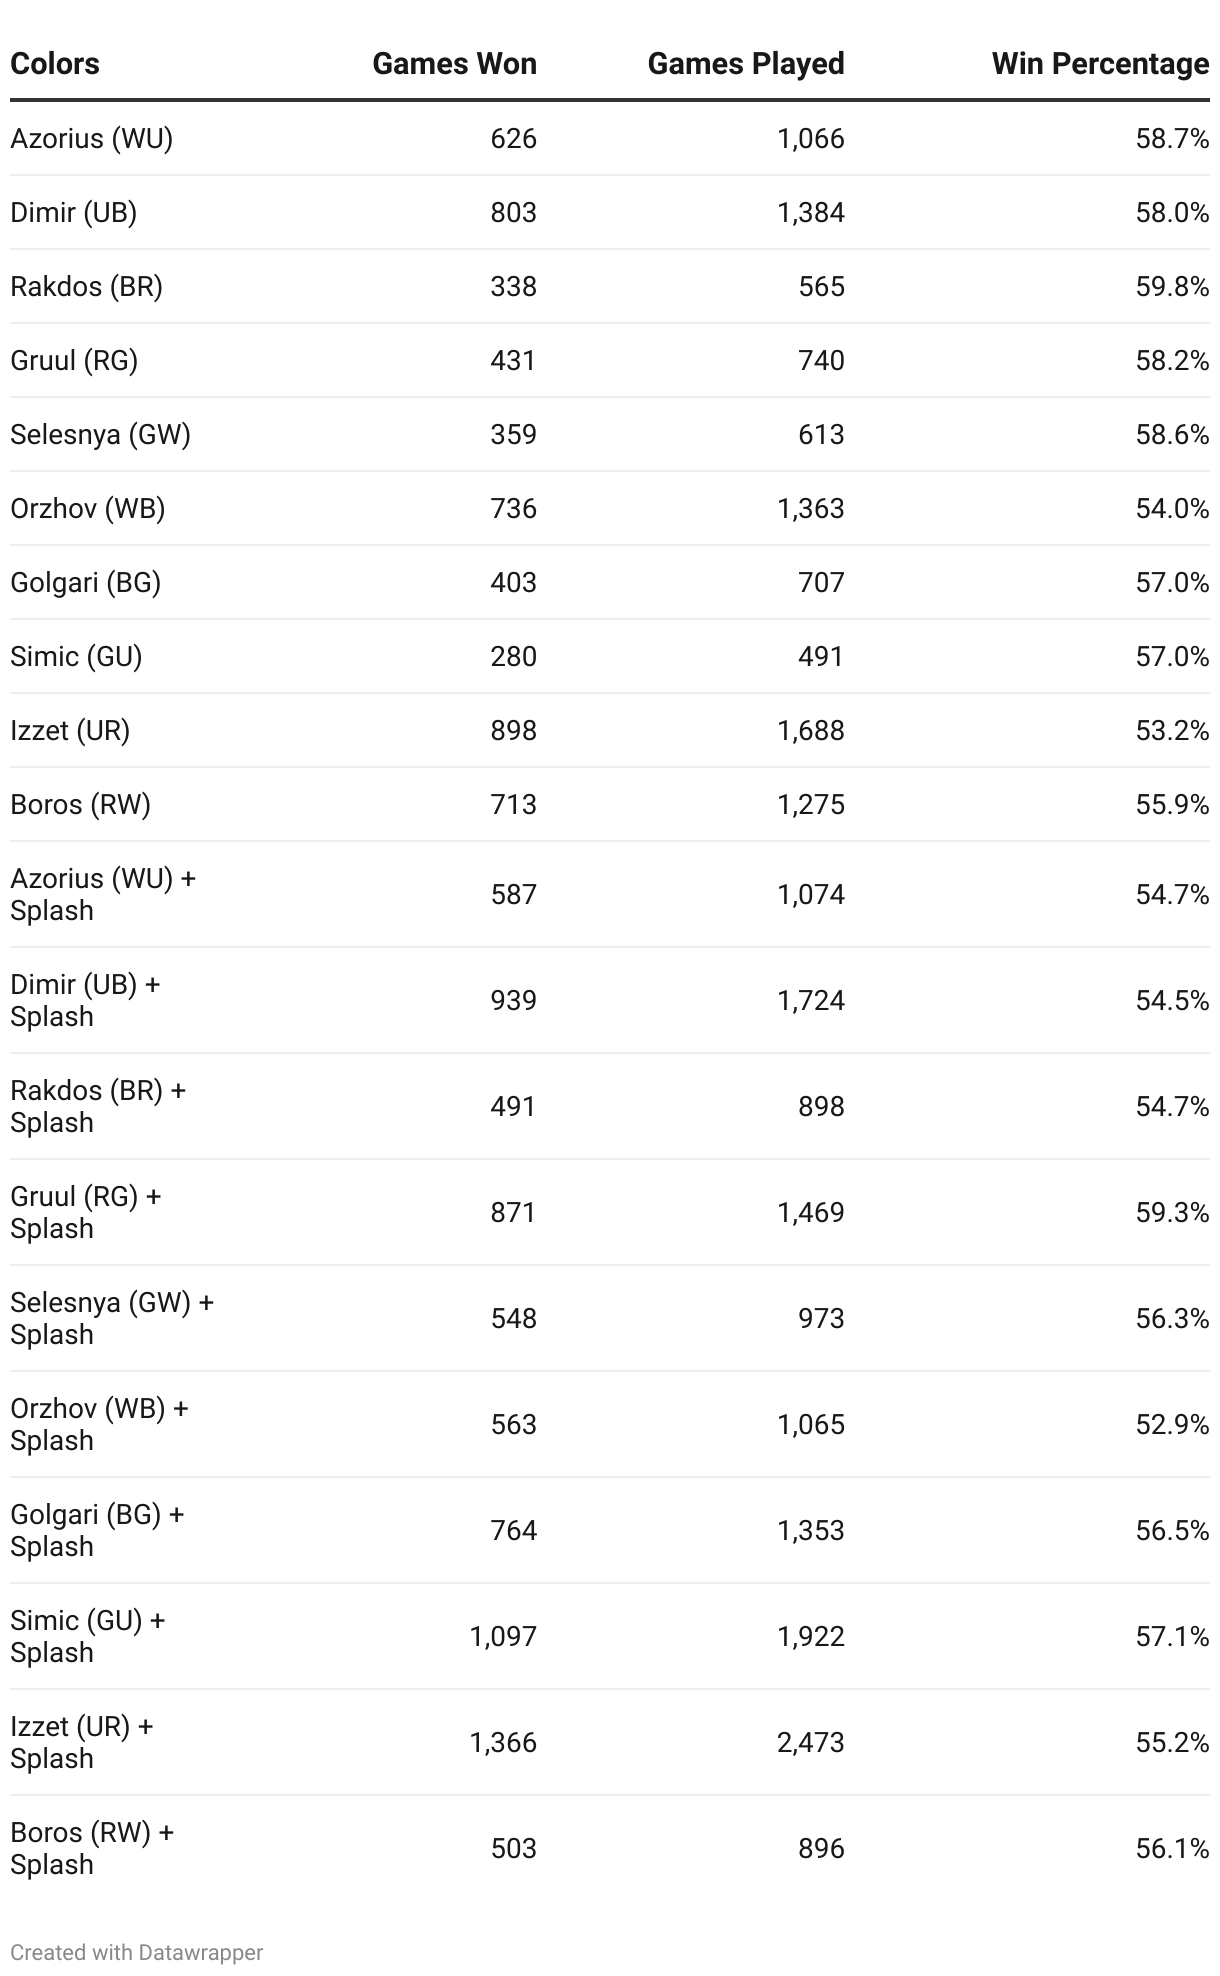Click Izzet + Splash games played value 2,473
Image resolution: width=1220 pixels, height=1976 pixels.
(x=810, y=1742)
